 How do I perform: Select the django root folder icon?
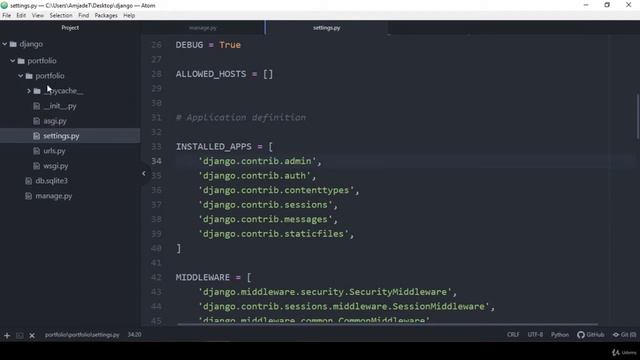(x=13, y=44)
